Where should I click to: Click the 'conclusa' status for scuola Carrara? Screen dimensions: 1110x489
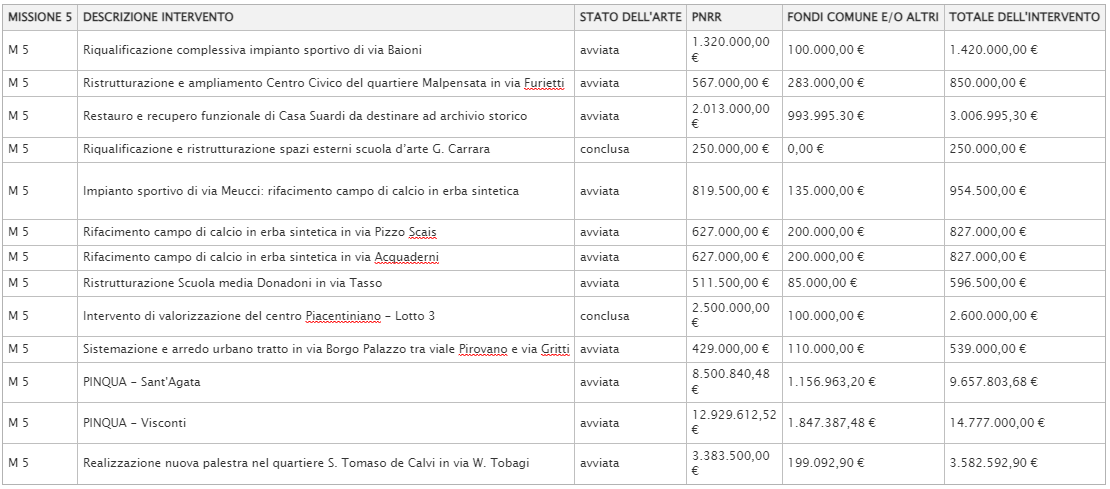605,149
